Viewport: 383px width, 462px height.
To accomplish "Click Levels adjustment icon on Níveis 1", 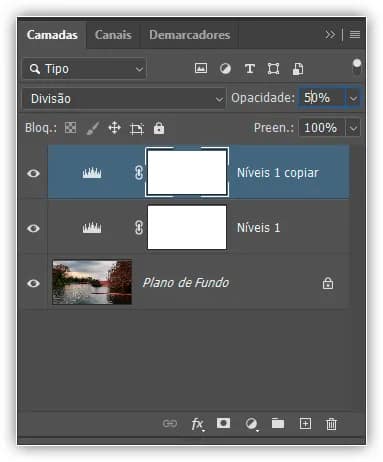I will pyautogui.click(x=92, y=228).
